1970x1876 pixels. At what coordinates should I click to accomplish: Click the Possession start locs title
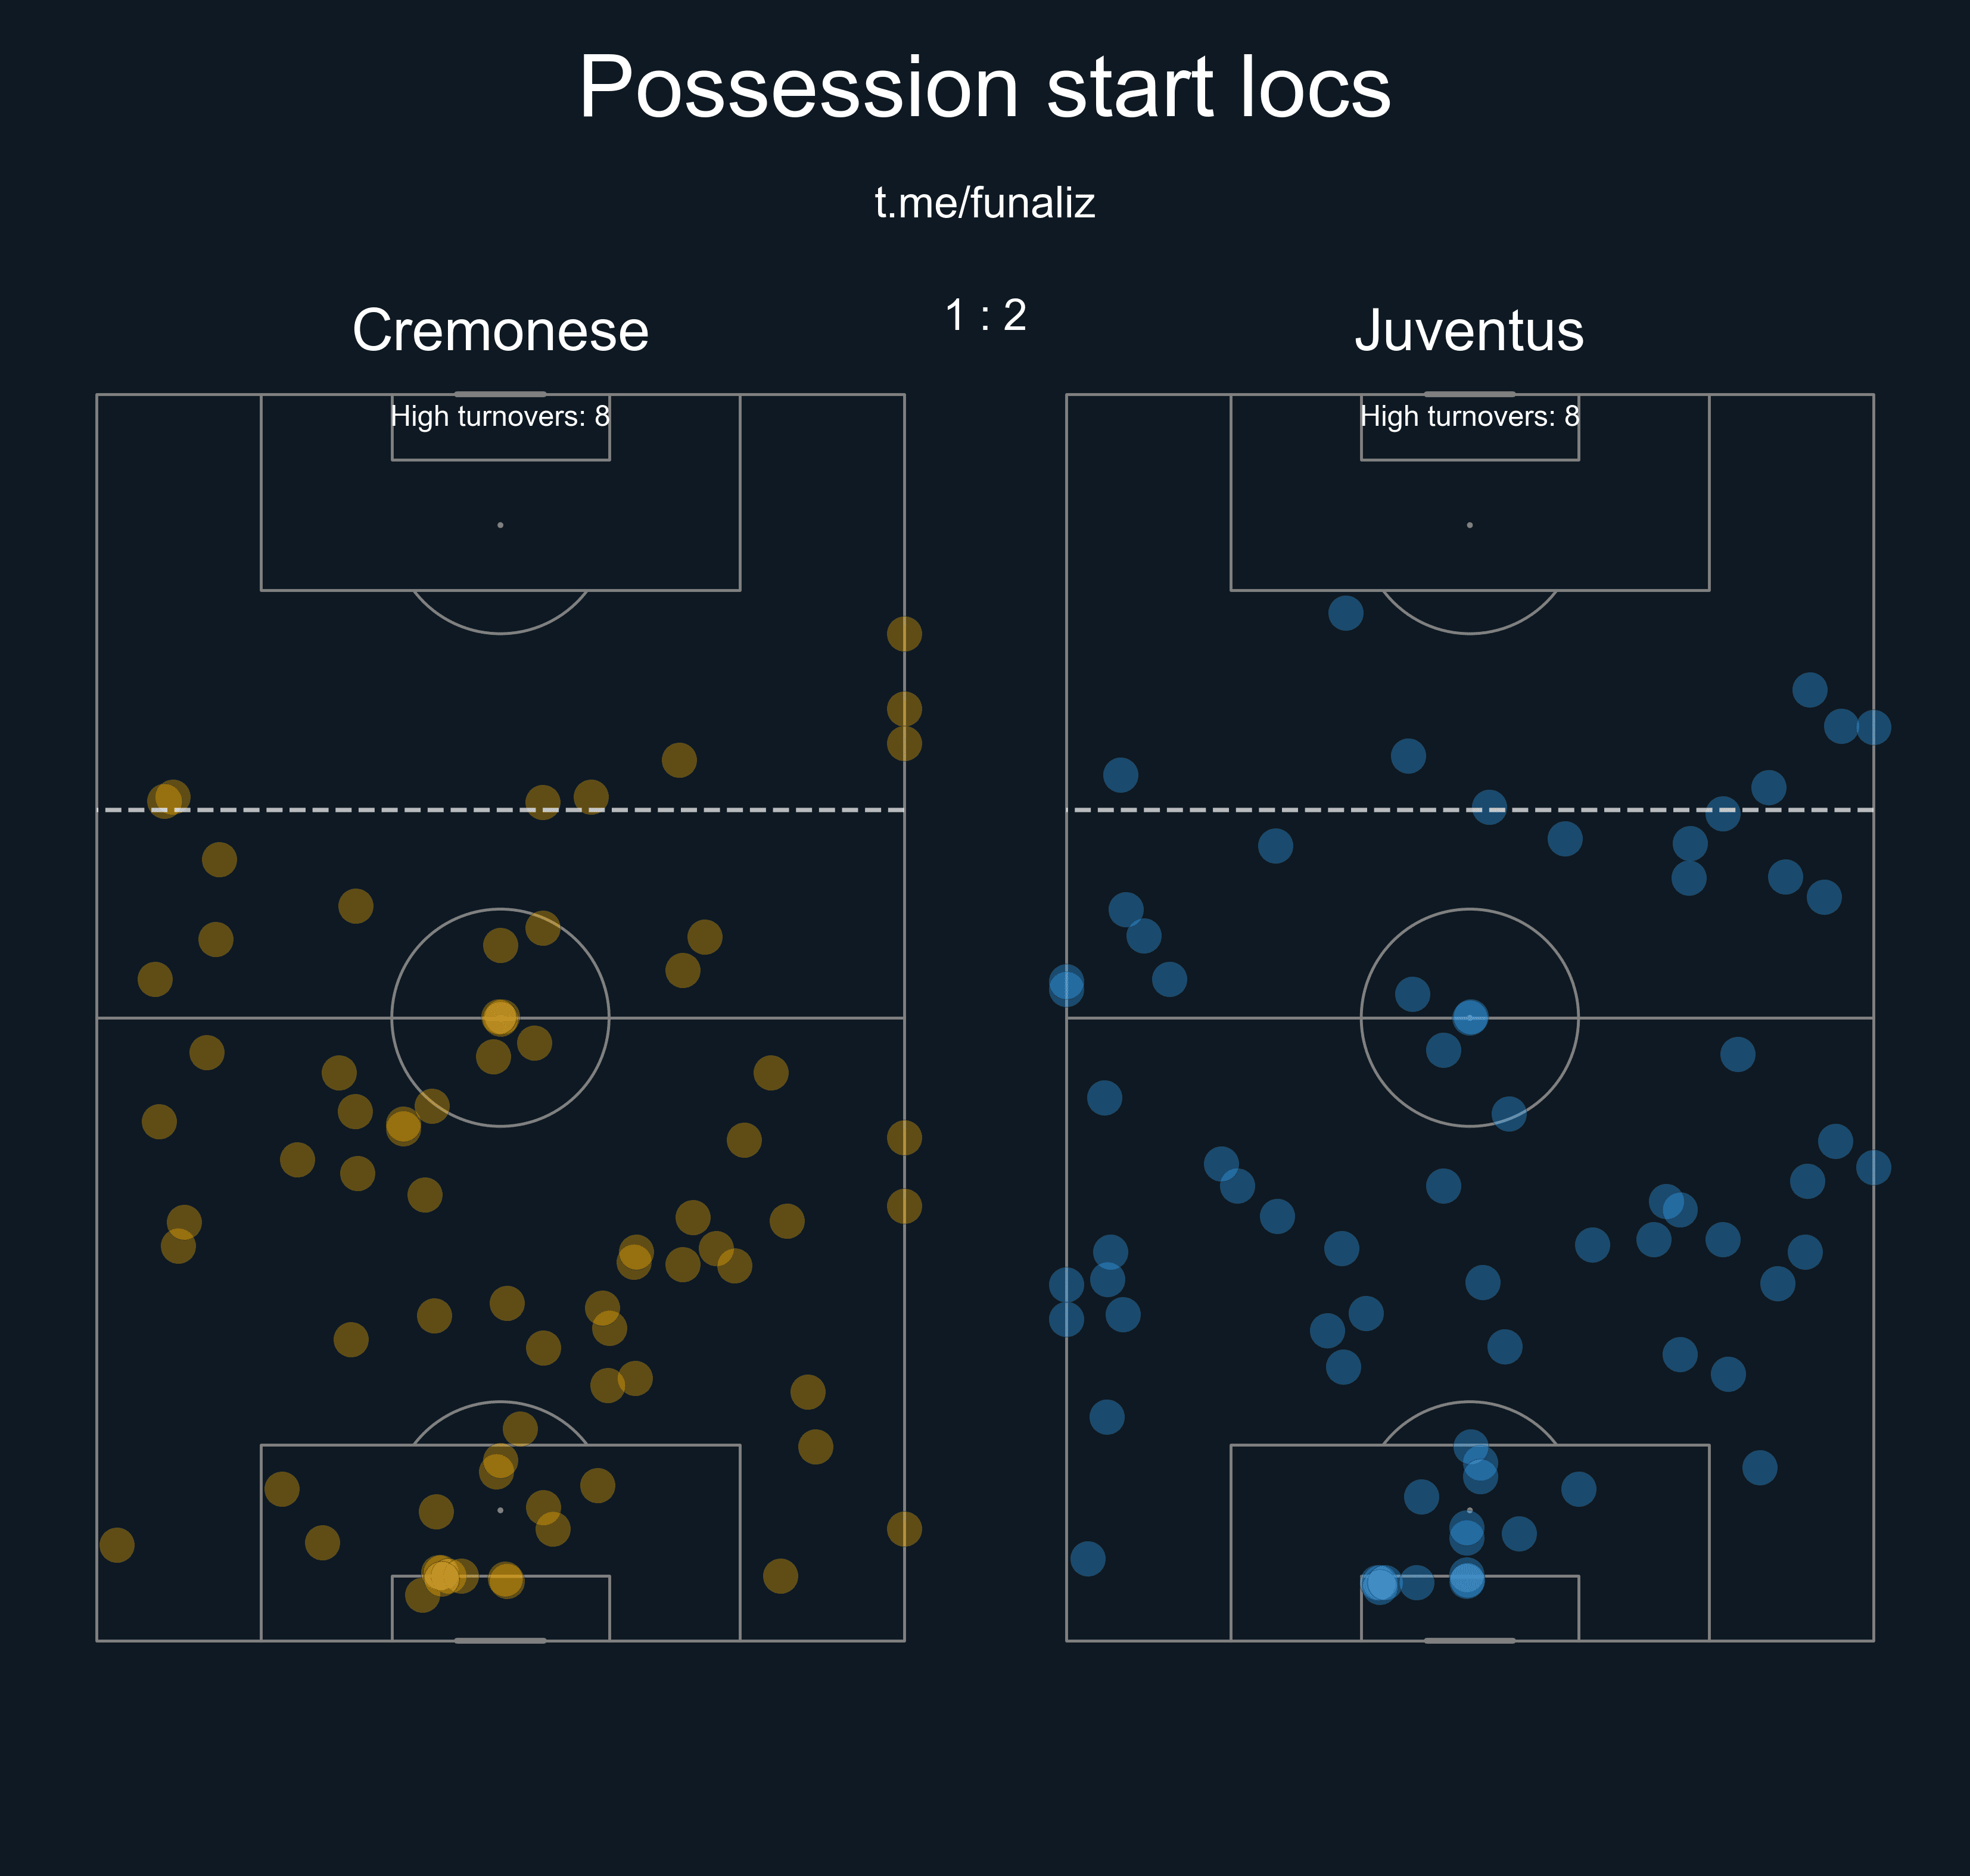pyautogui.click(x=984, y=88)
